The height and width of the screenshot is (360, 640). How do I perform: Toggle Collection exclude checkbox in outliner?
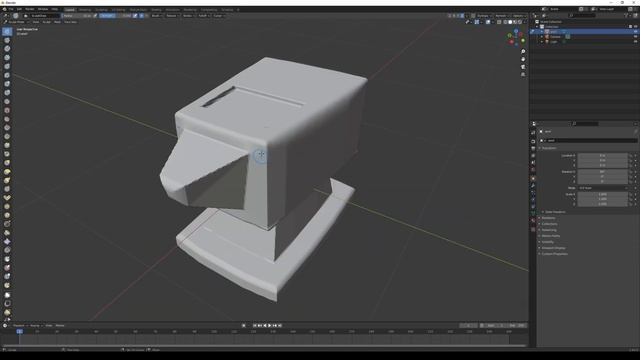(x=631, y=27)
